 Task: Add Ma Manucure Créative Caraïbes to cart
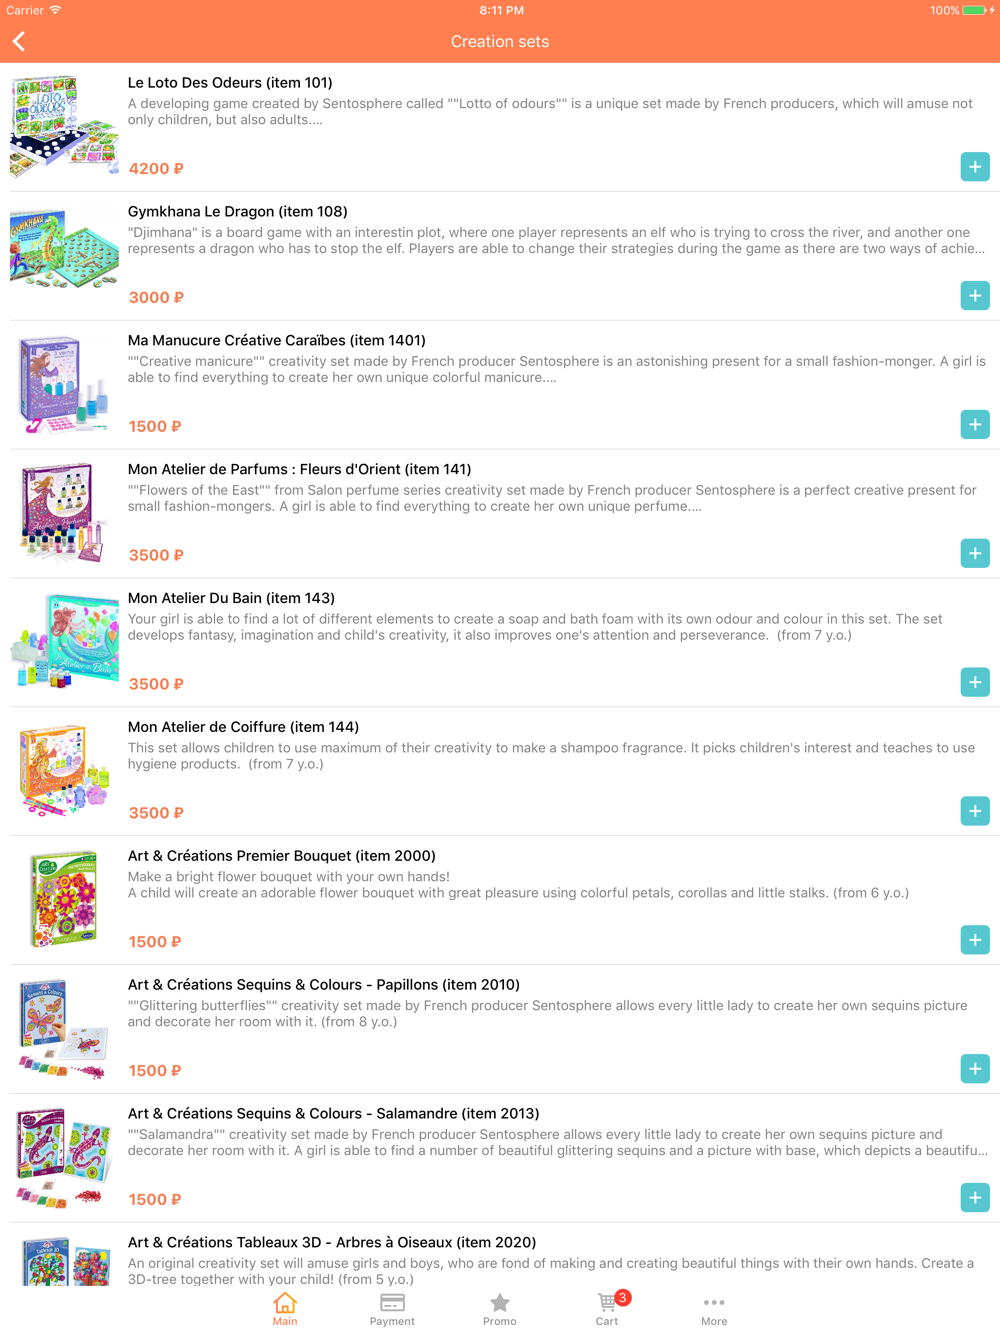tap(975, 425)
